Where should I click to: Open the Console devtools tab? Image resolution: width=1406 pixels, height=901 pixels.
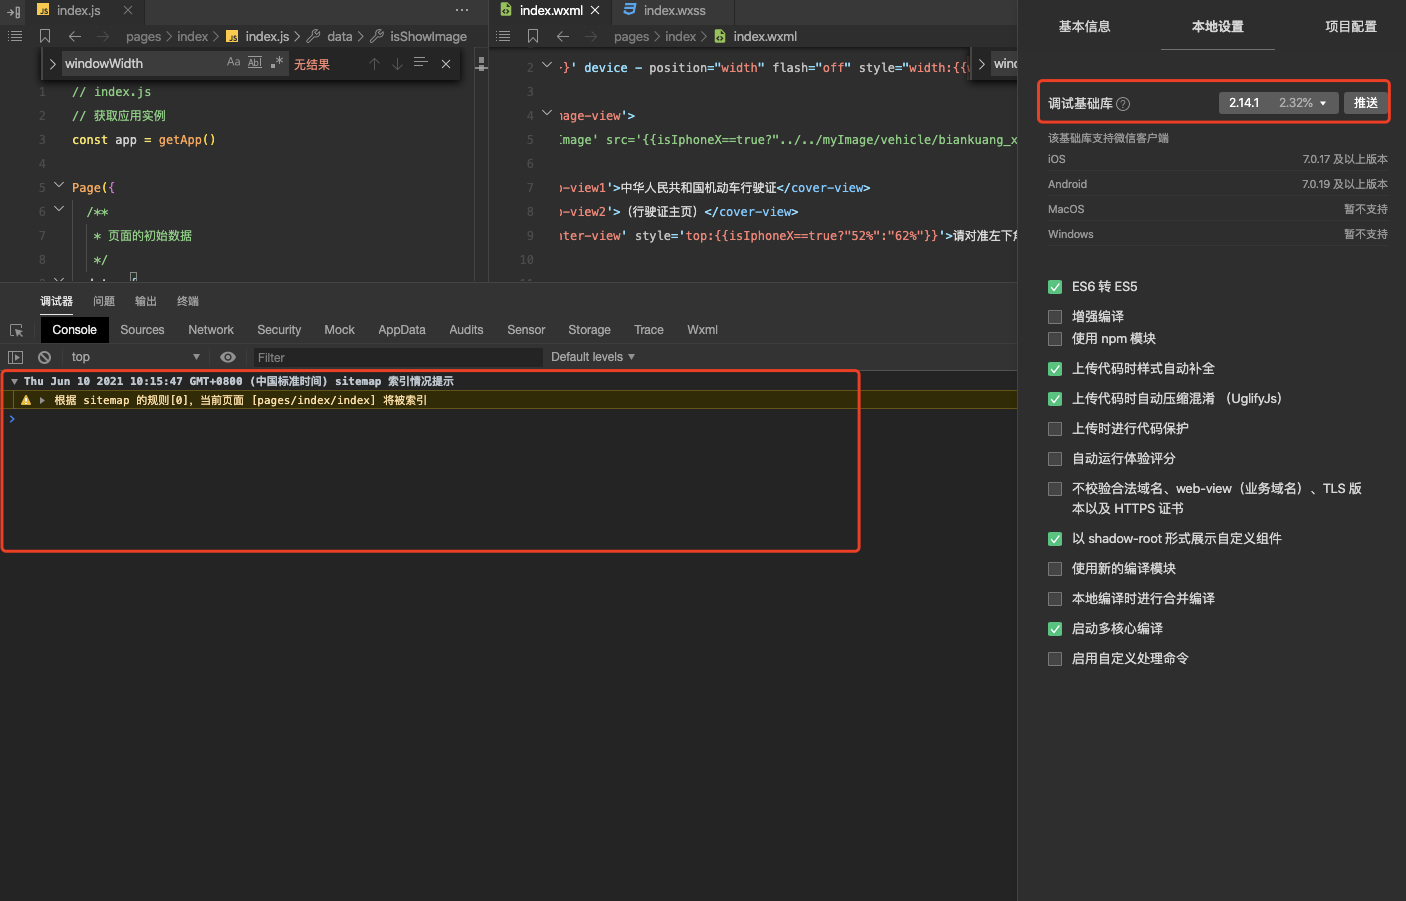tap(74, 330)
